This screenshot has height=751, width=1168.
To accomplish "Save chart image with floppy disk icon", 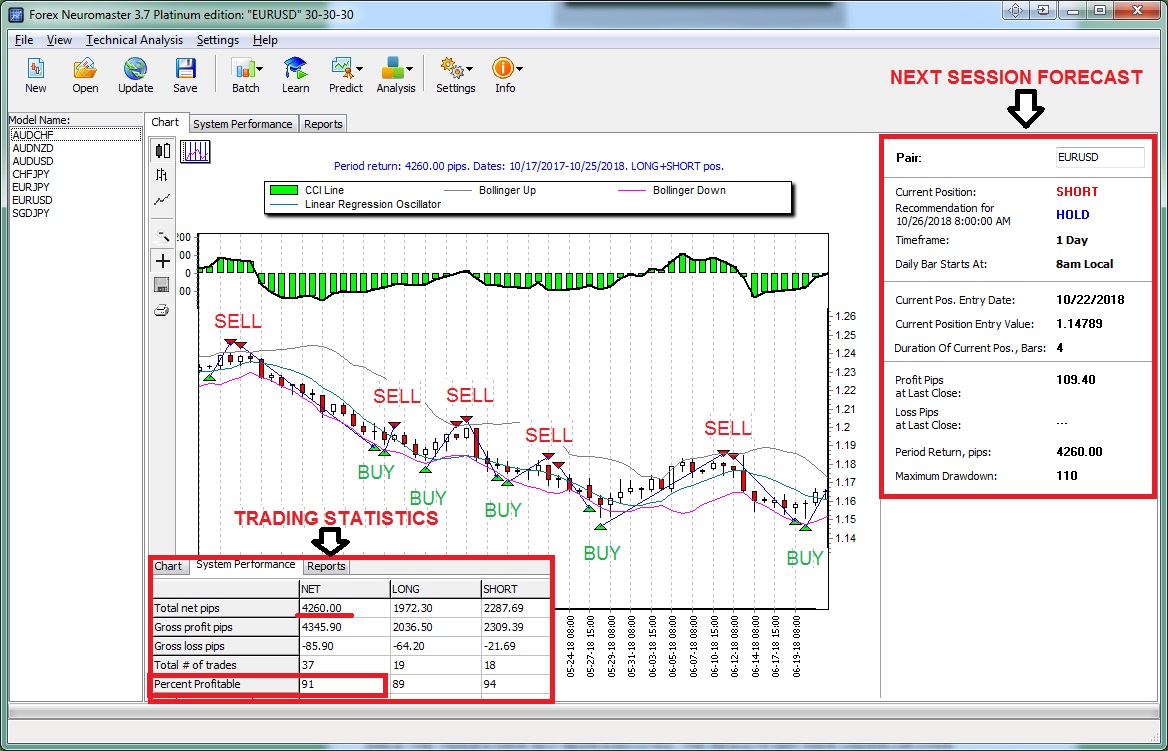I will 162,286.
